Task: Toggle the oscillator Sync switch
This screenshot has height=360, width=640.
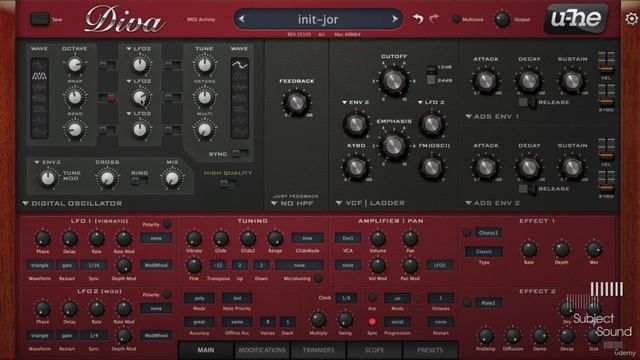Action: [239, 154]
